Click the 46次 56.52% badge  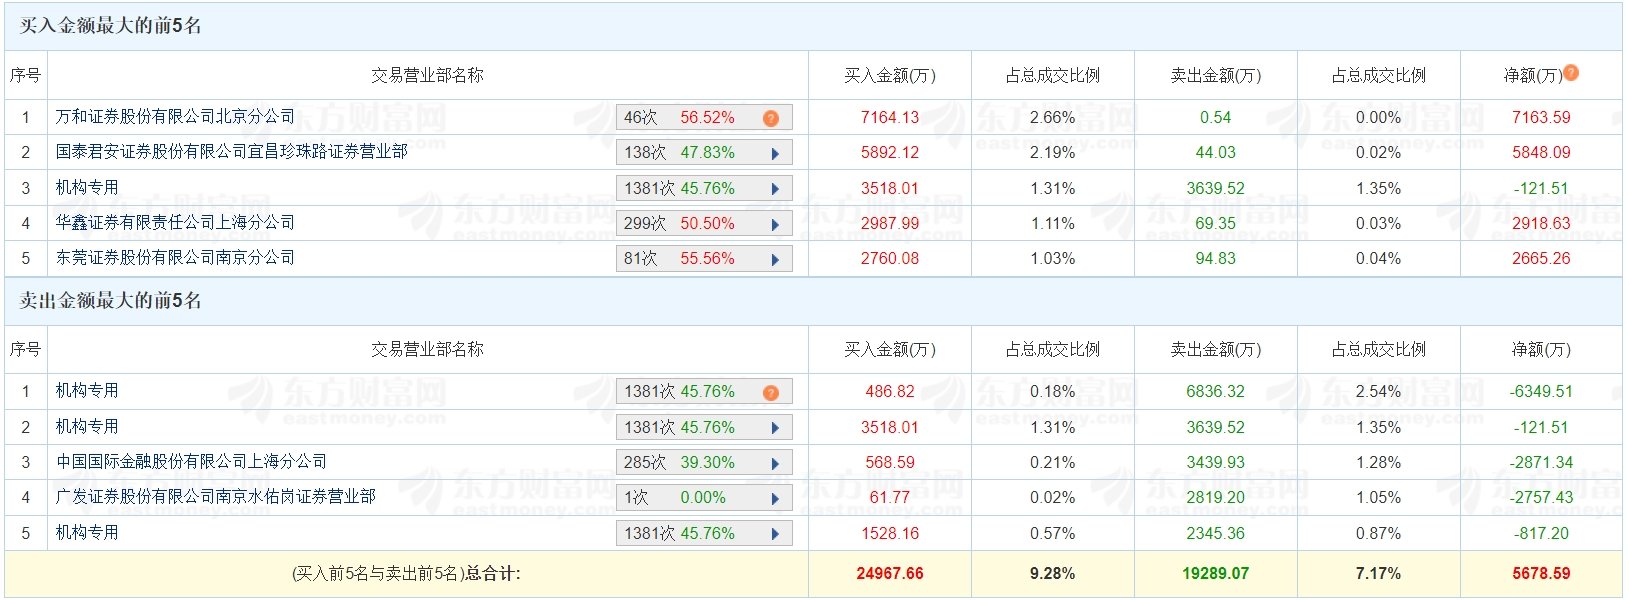704,118
